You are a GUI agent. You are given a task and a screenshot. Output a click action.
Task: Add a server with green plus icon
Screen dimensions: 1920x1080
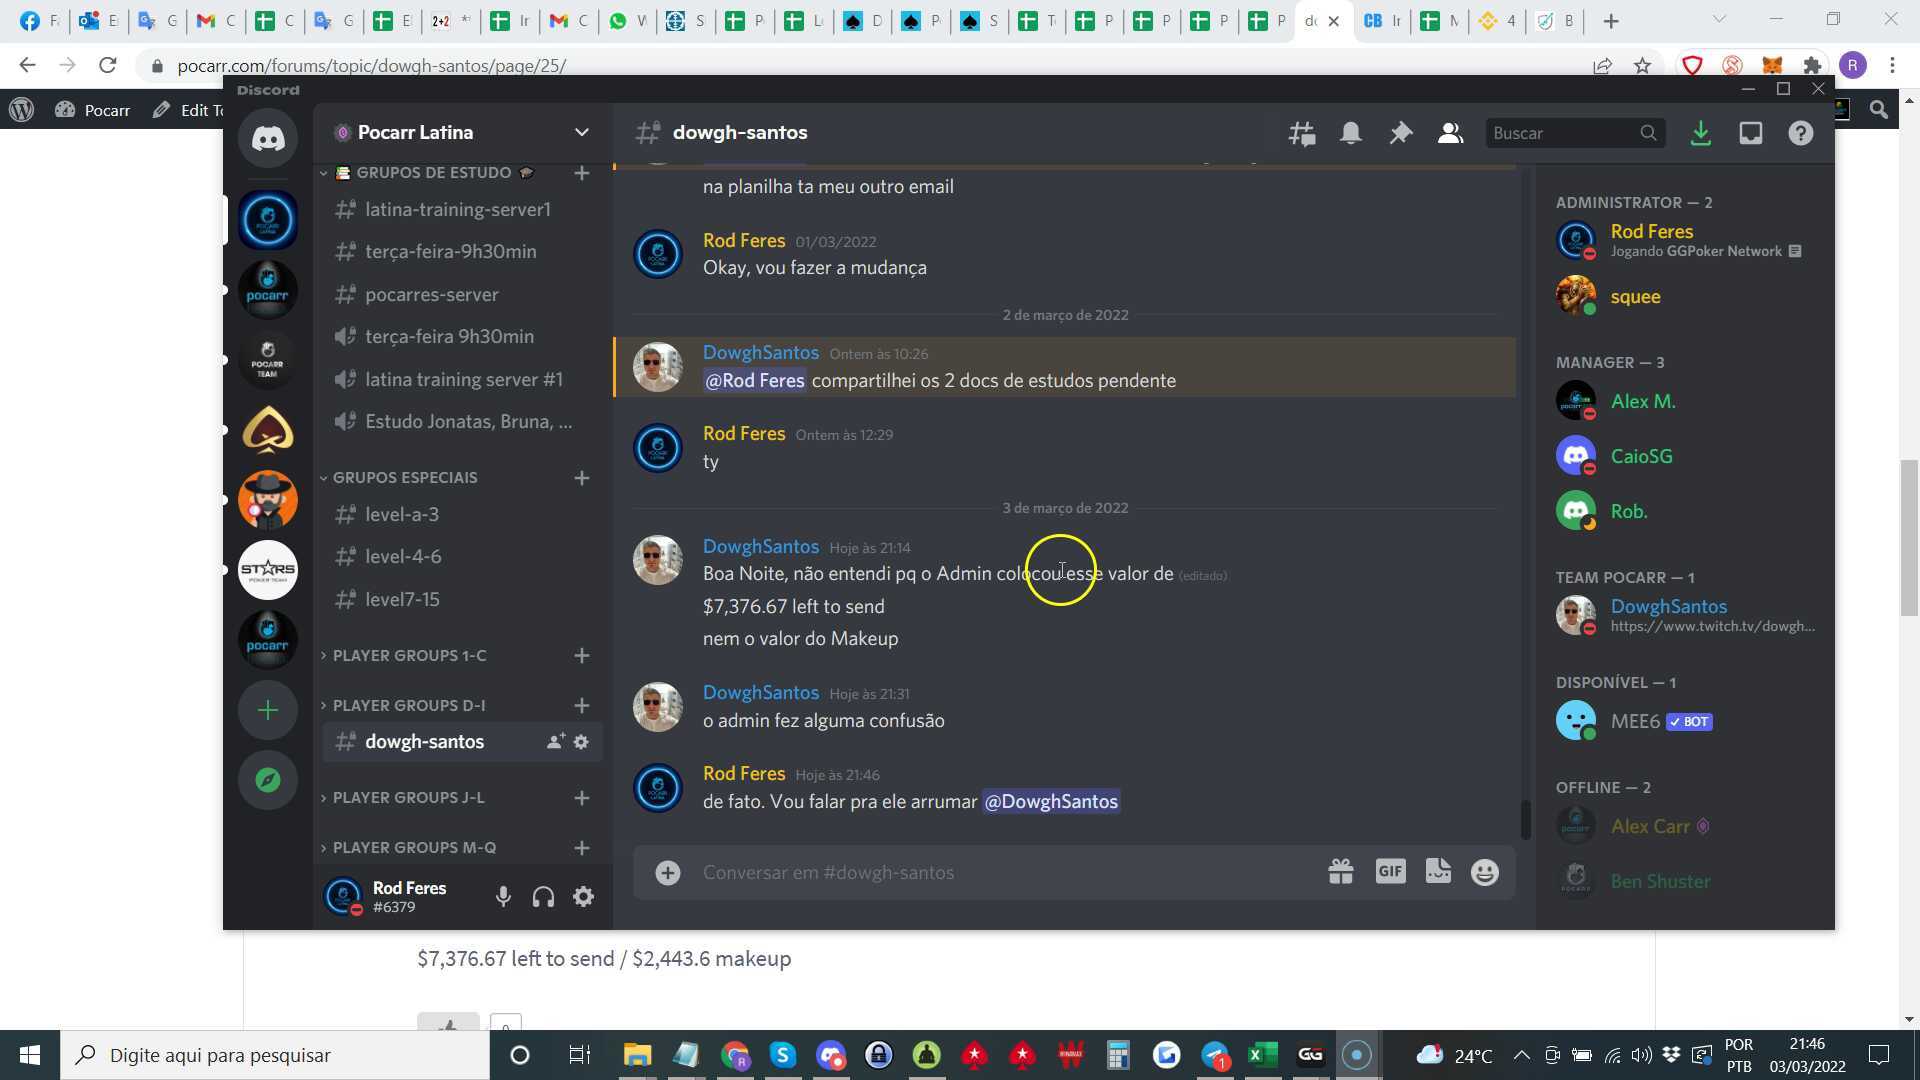267,710
